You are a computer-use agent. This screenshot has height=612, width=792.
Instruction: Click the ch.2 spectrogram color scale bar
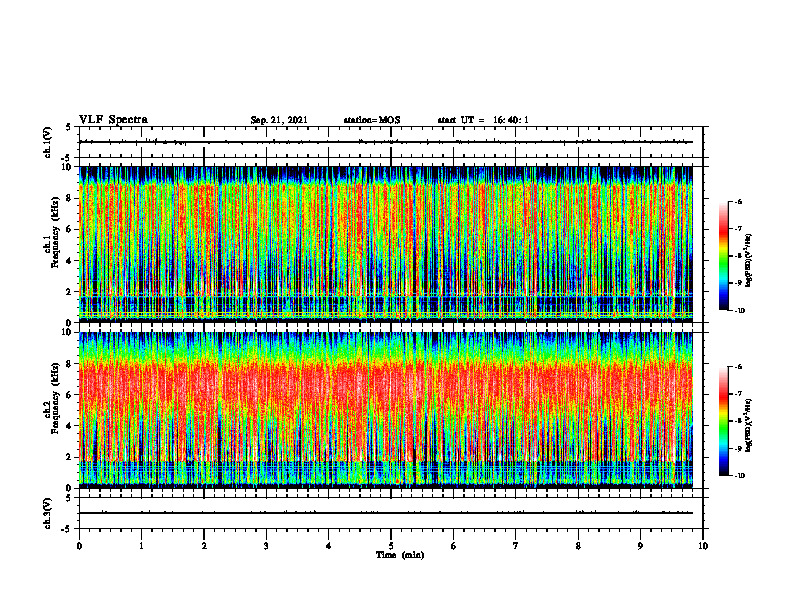(x=723, y=421)
